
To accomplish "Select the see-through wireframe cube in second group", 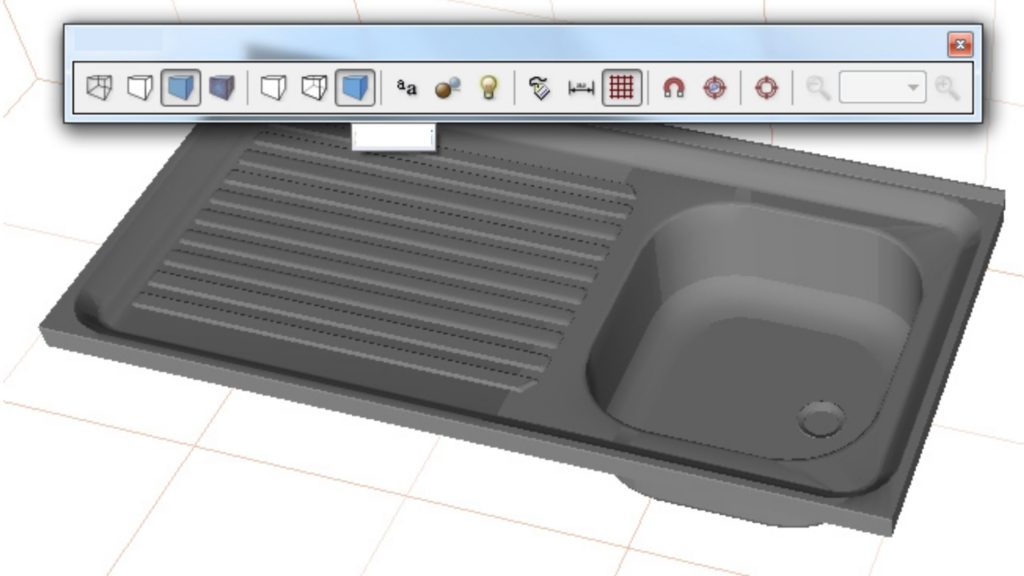I will 314,88.
